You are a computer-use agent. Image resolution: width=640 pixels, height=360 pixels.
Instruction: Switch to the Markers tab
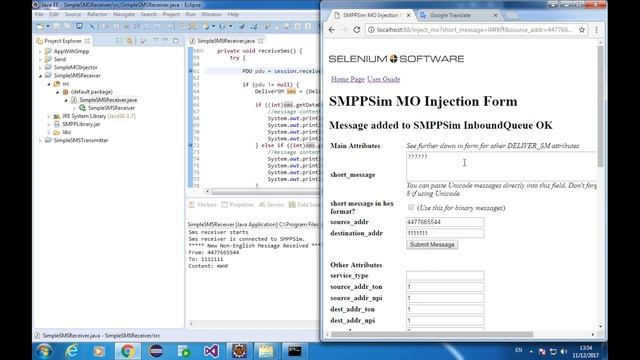point(203,204)
